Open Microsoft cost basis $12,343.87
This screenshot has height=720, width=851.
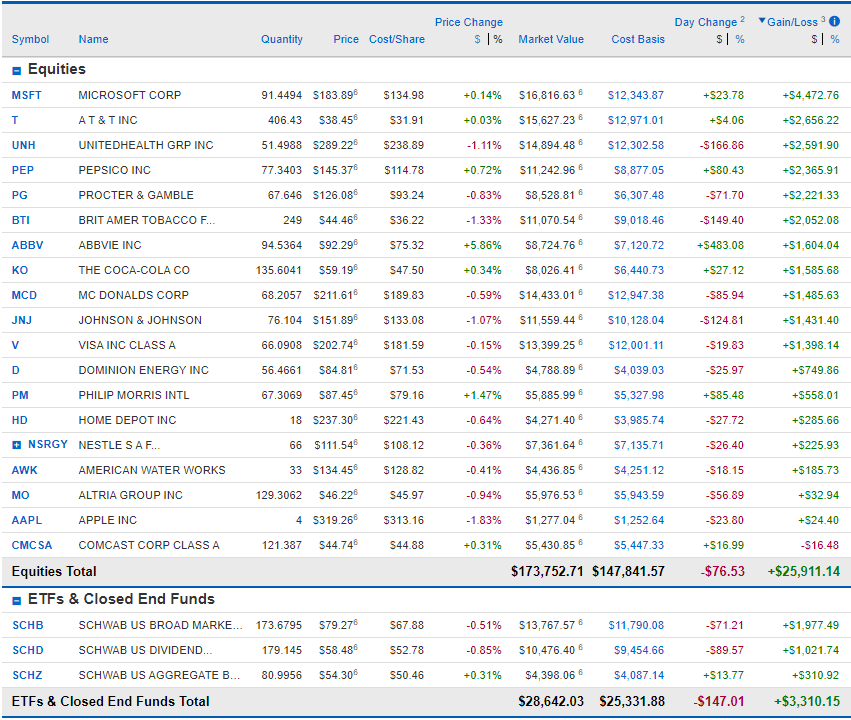click(x=636, y=95)
